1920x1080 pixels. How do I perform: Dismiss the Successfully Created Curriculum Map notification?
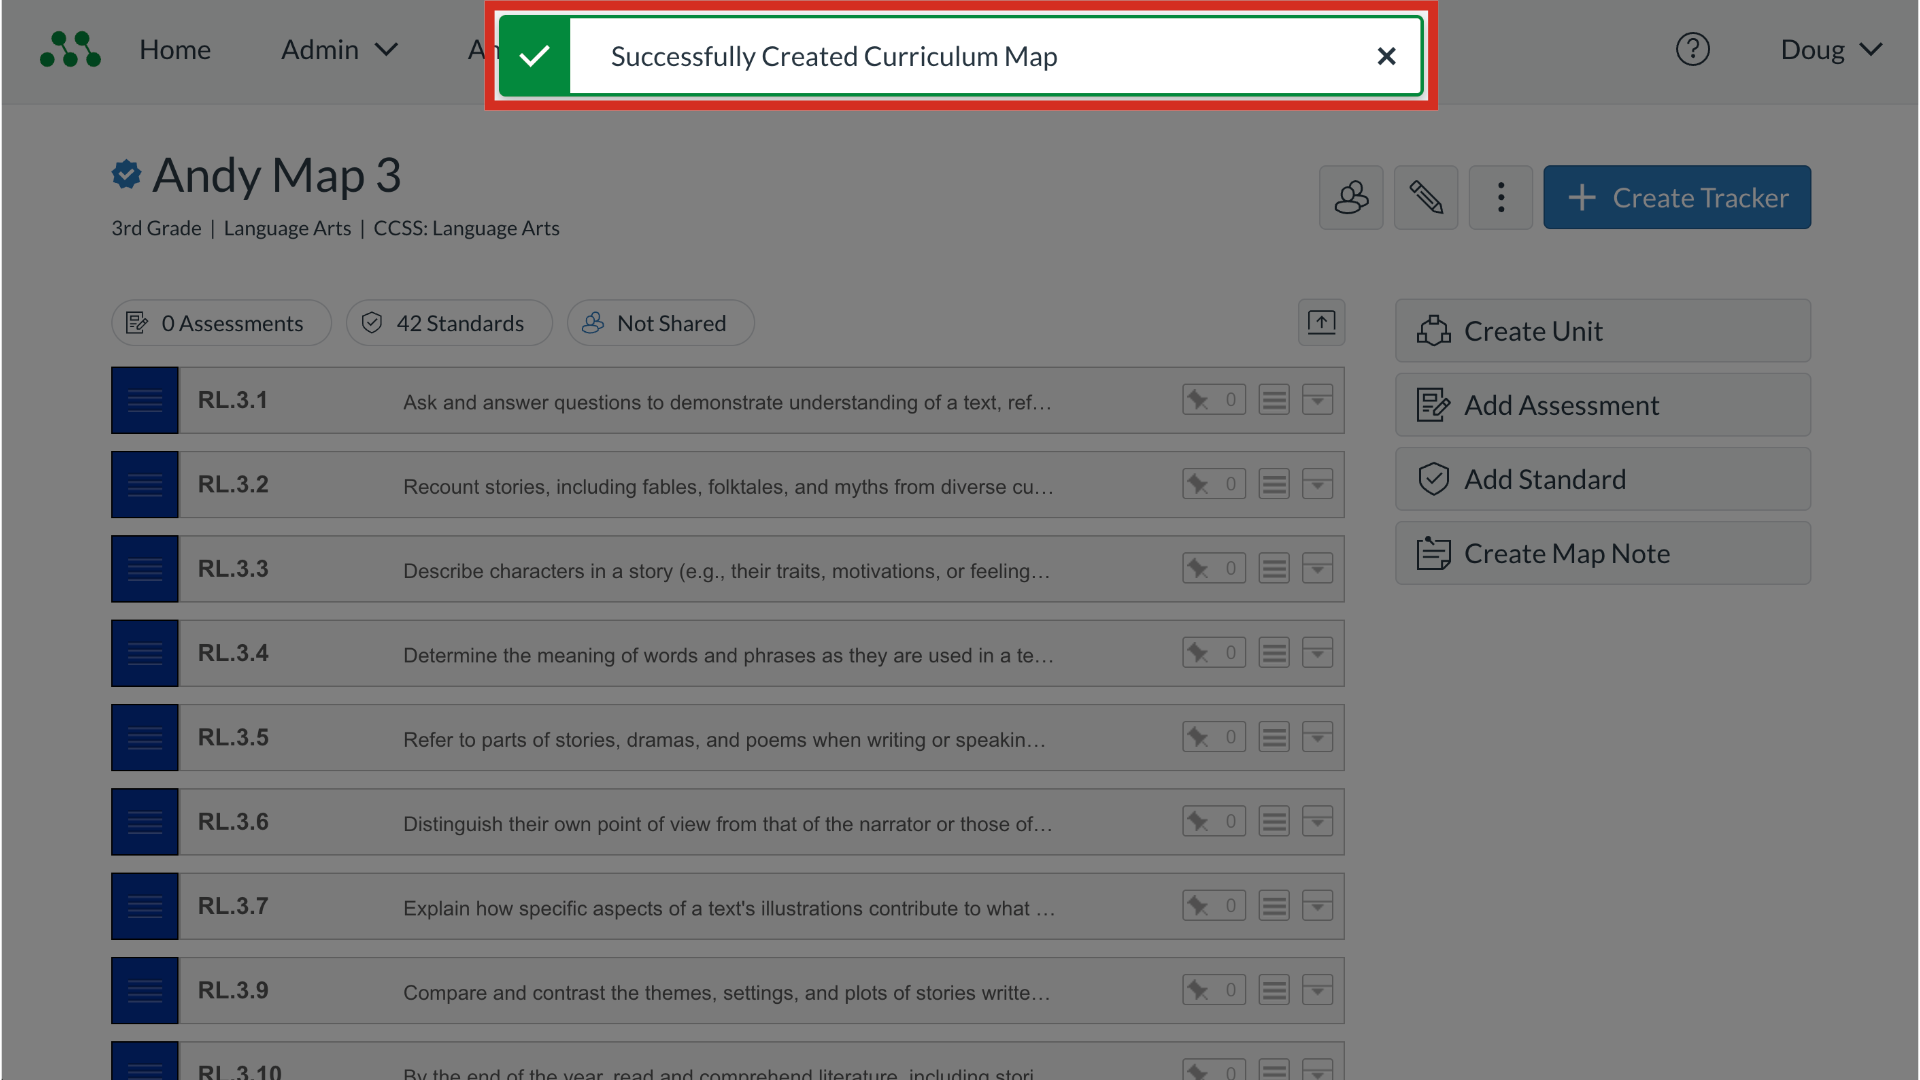pos(1386,56)
